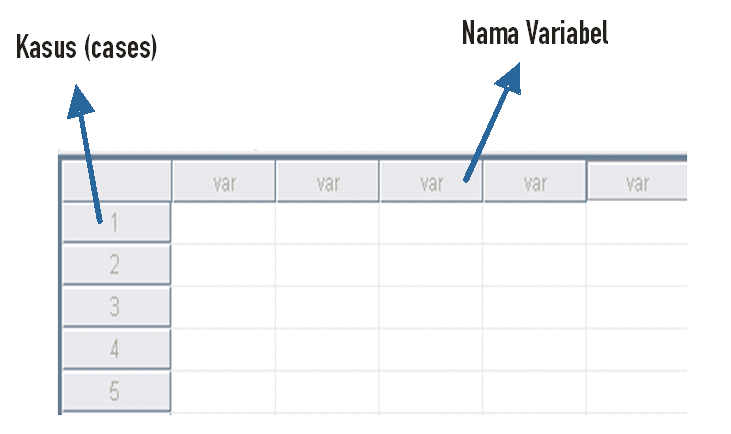Select cell in row 1, first var column

[x=224, y=223]
